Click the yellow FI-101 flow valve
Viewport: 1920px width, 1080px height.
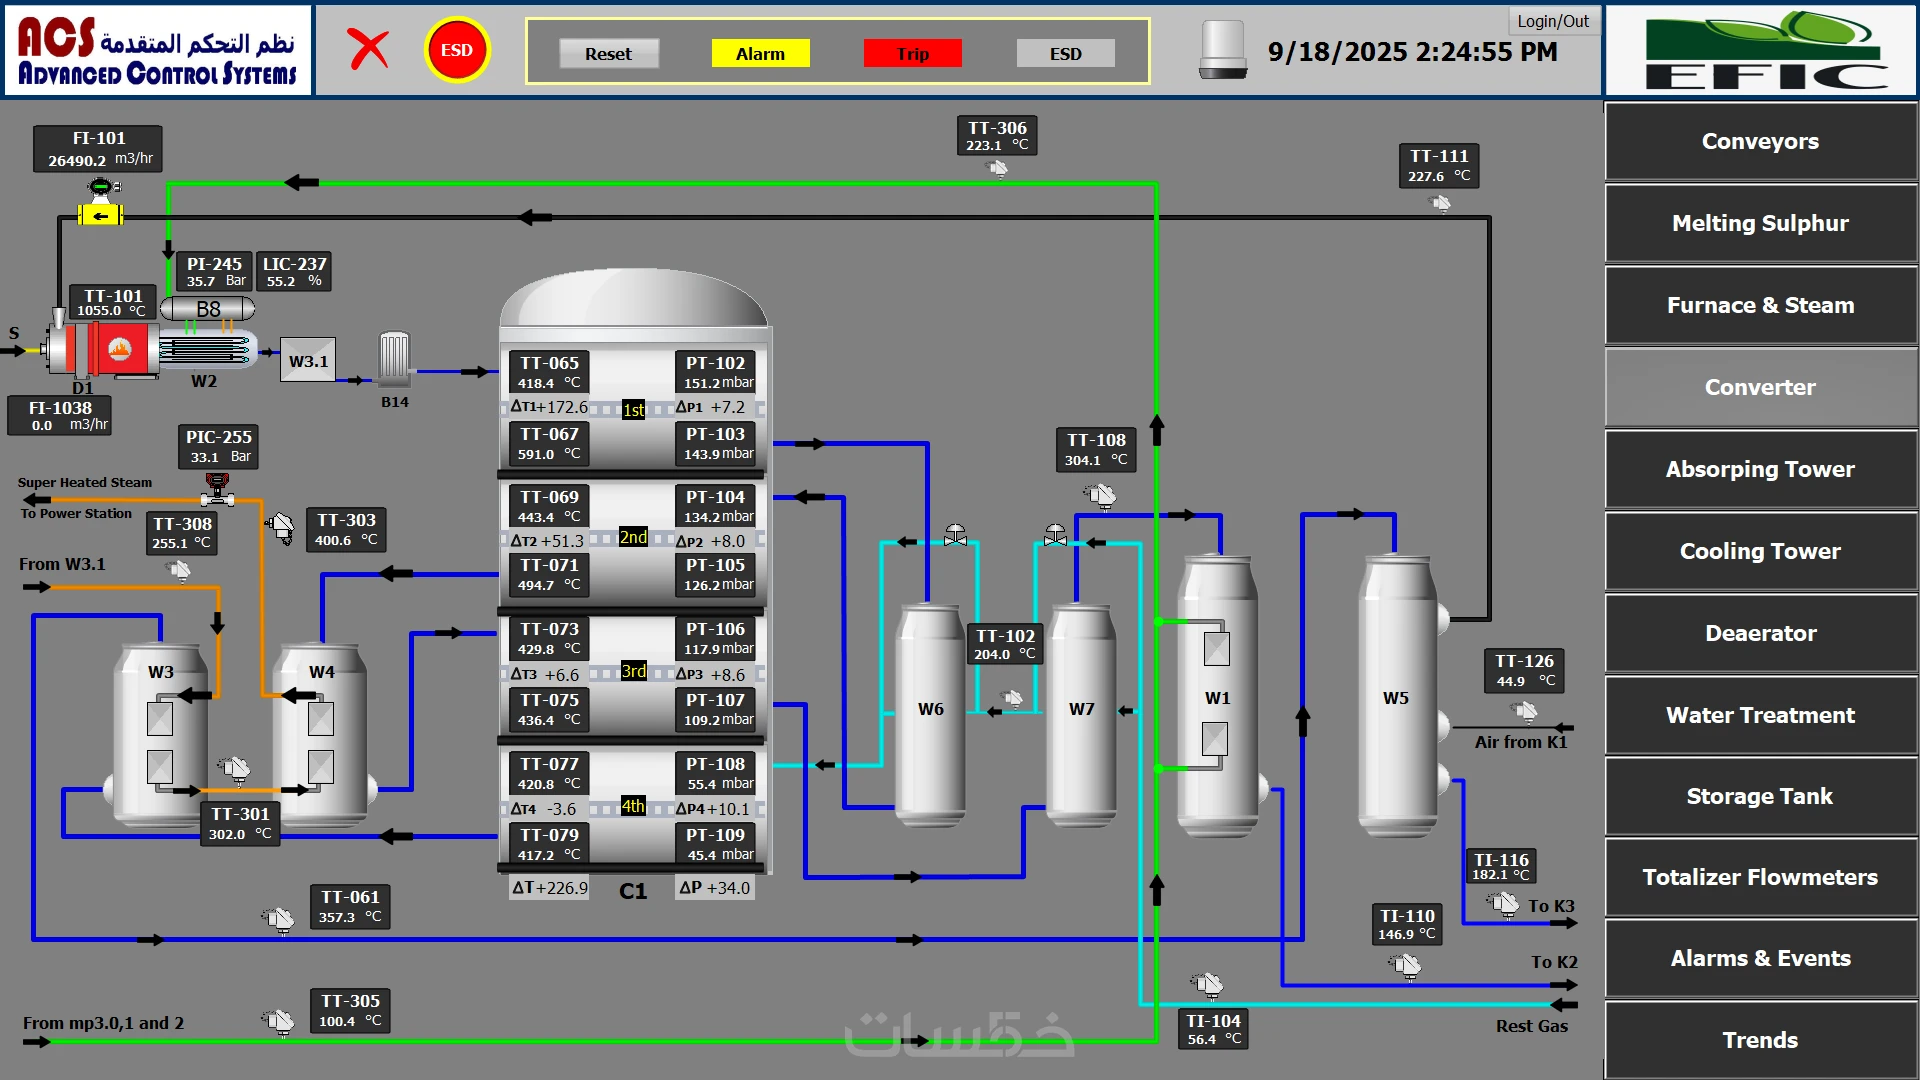tap(100, 215)
